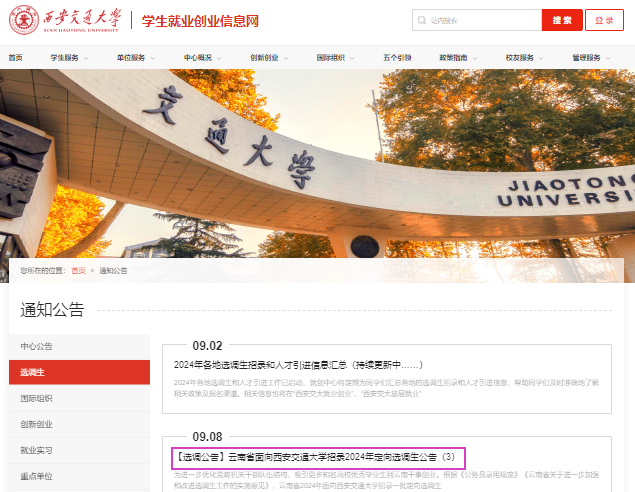Viewport: 635px width, 492px height.
Task: Select the 五个引领 menu item
Action: [x=397, y=58]
